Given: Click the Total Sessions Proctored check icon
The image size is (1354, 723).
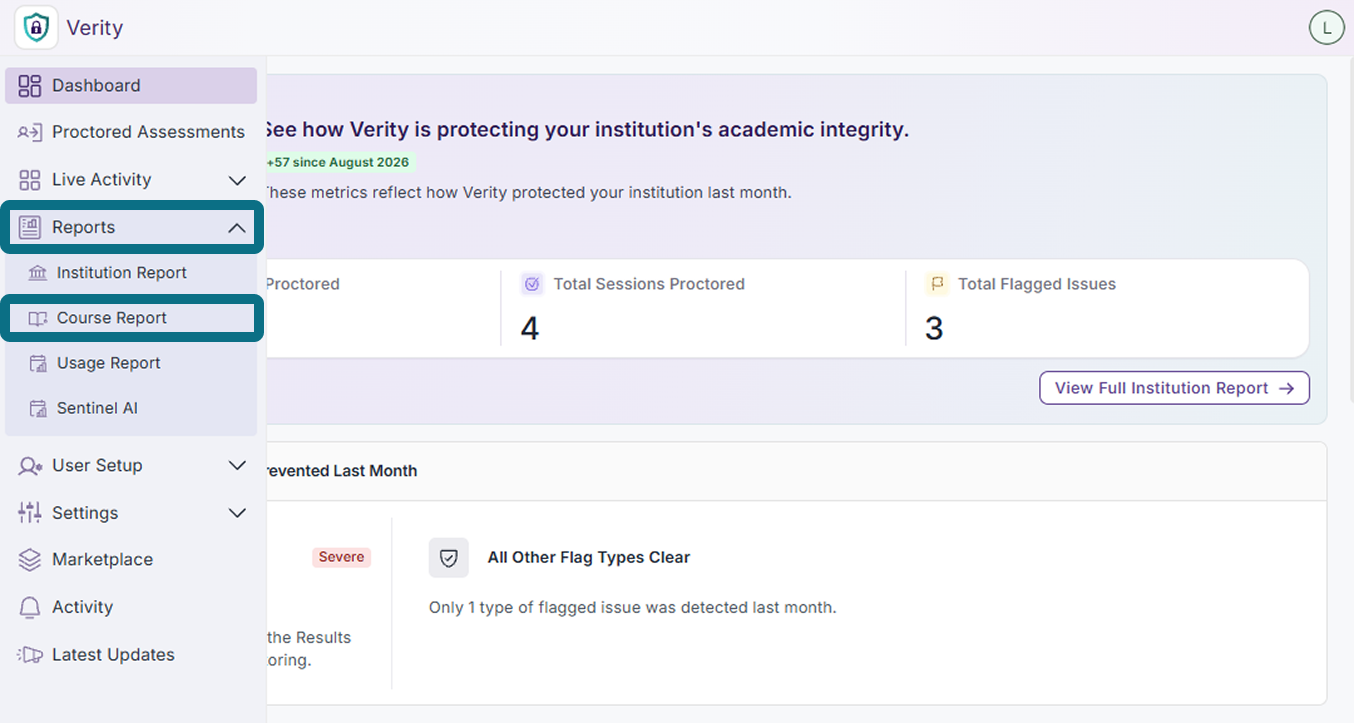Looking at the screenshot, I should point(532,284).
